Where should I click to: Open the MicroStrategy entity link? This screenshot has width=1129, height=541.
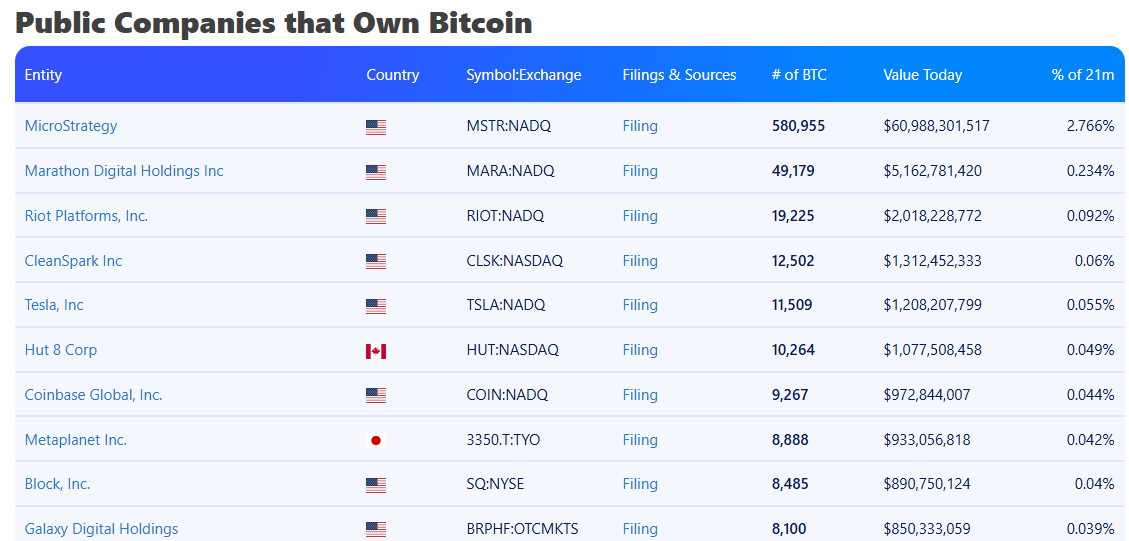71,126
